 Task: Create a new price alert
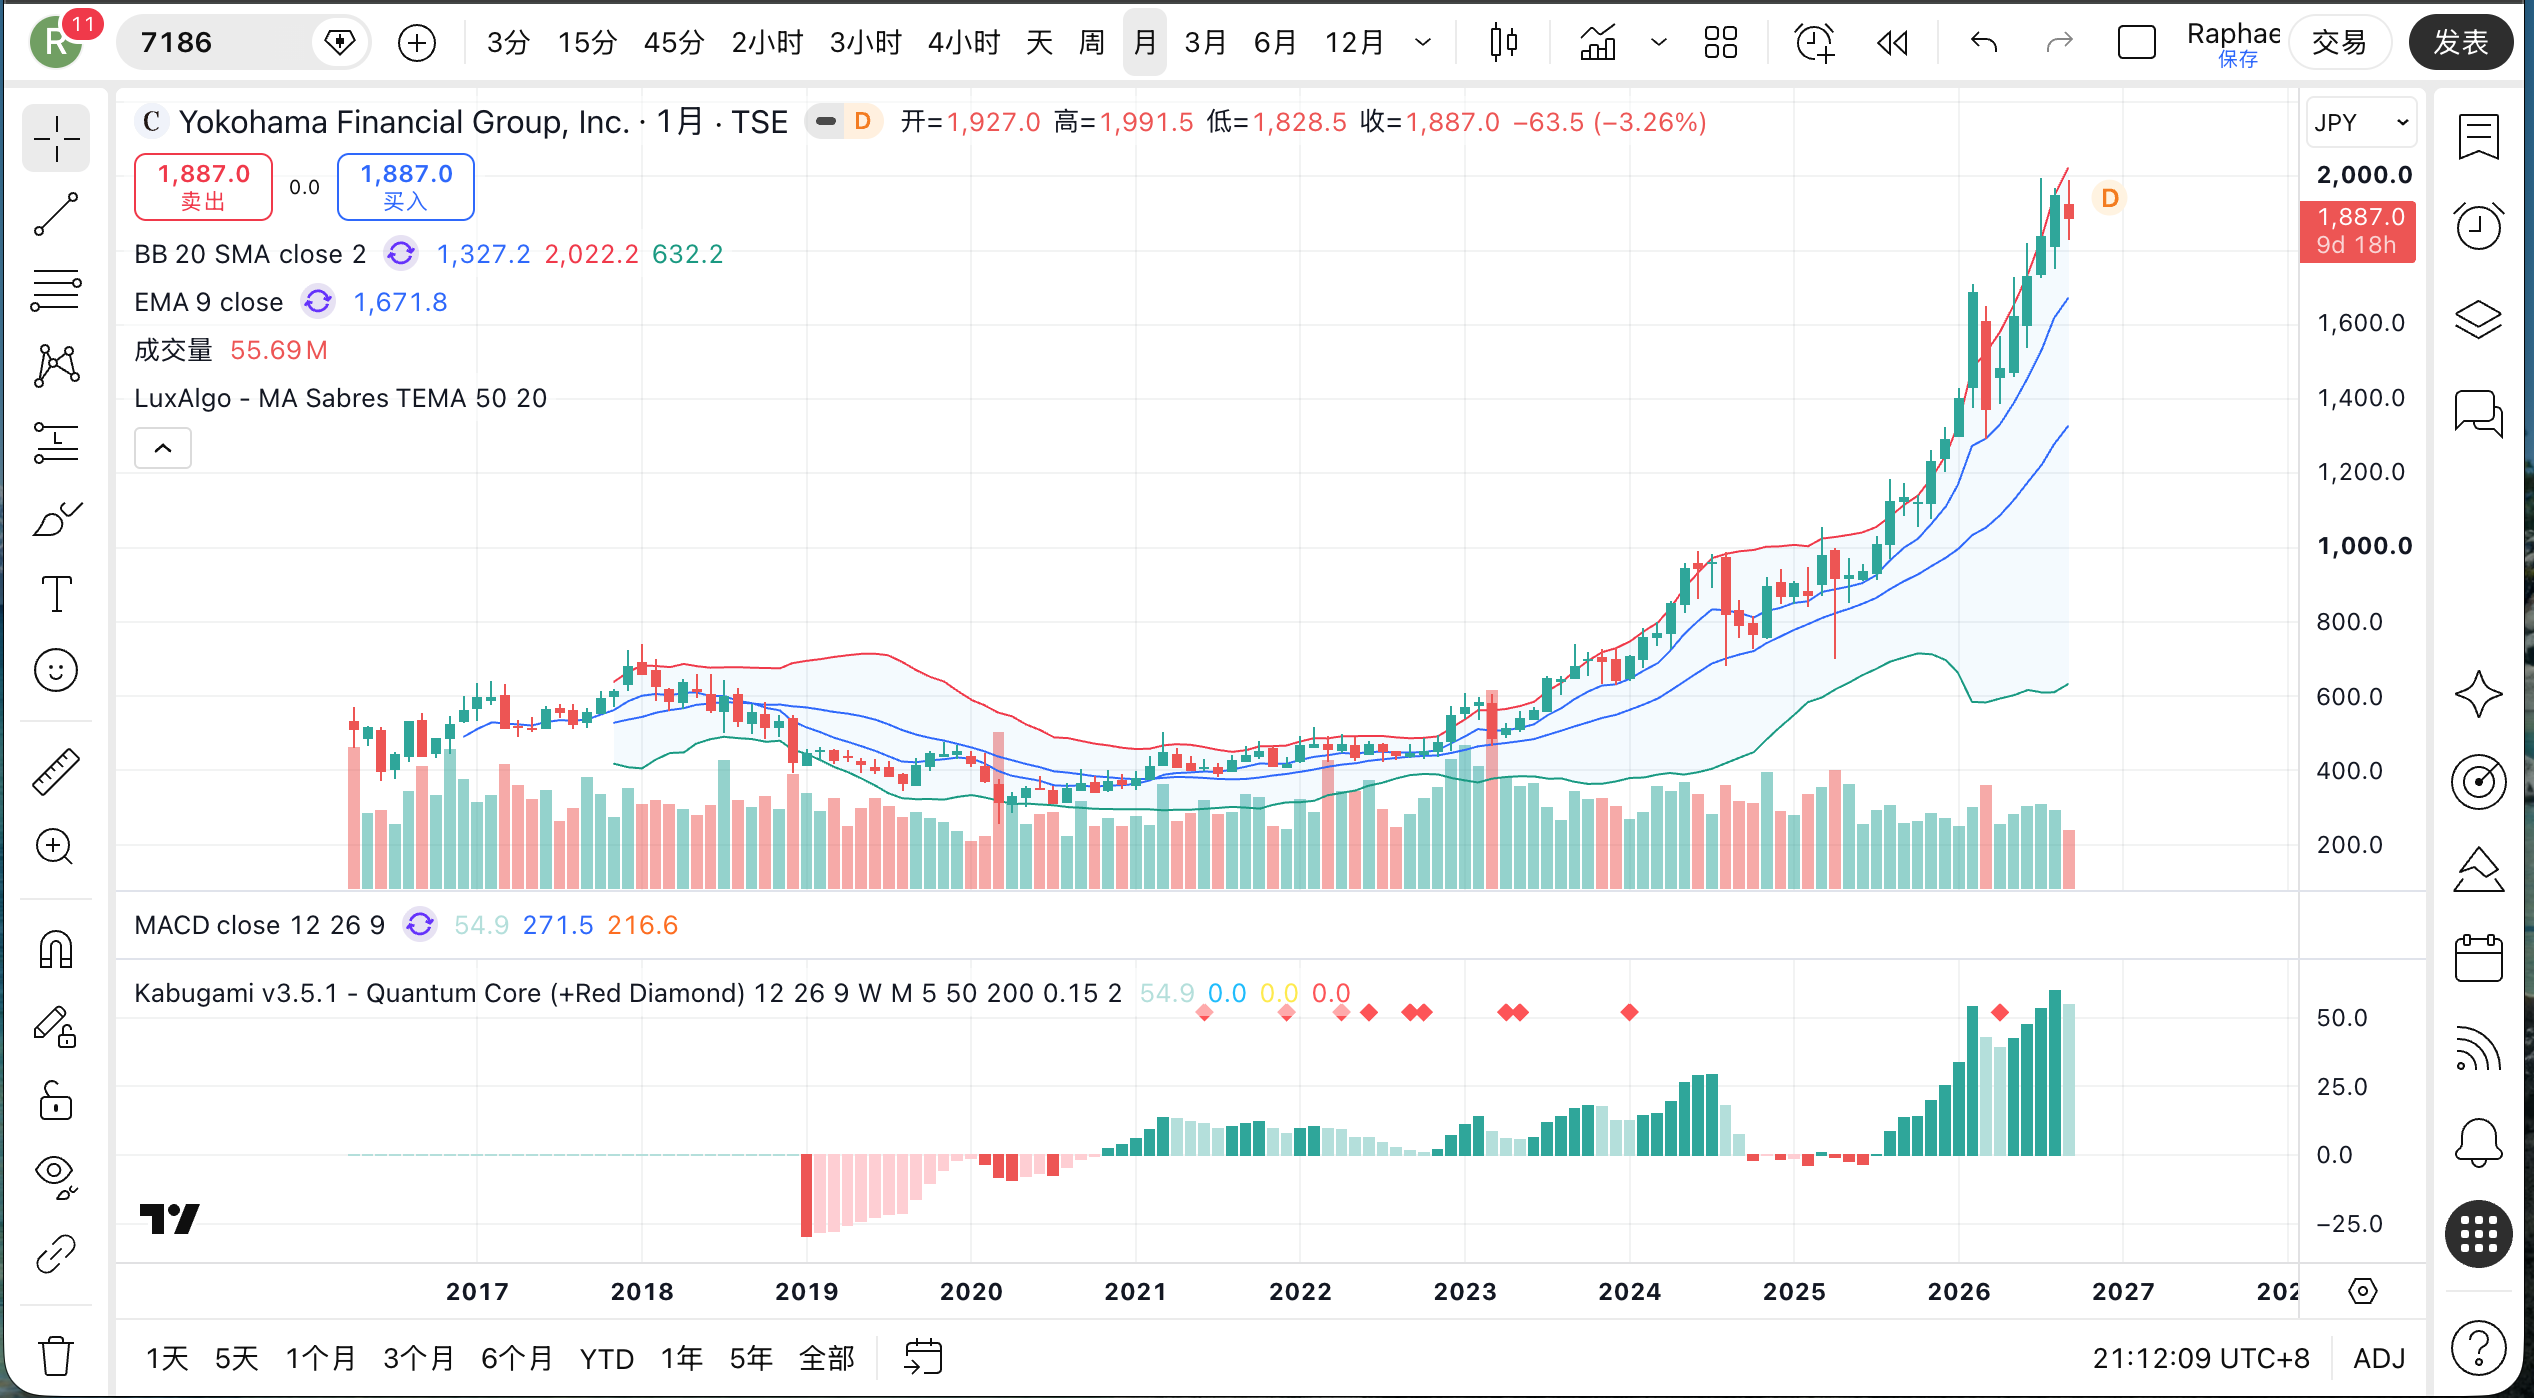1814,43
